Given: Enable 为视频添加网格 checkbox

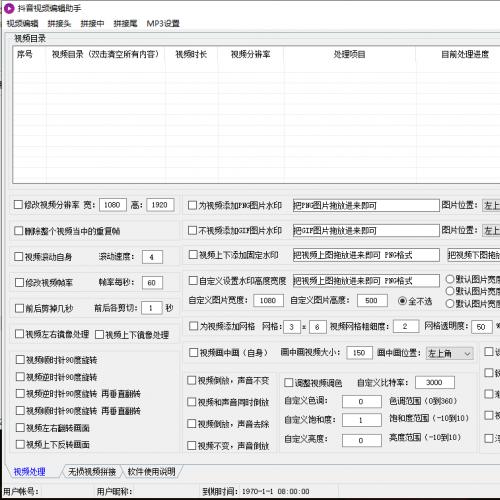Looking at the screenshot, I should coord(193,326).
